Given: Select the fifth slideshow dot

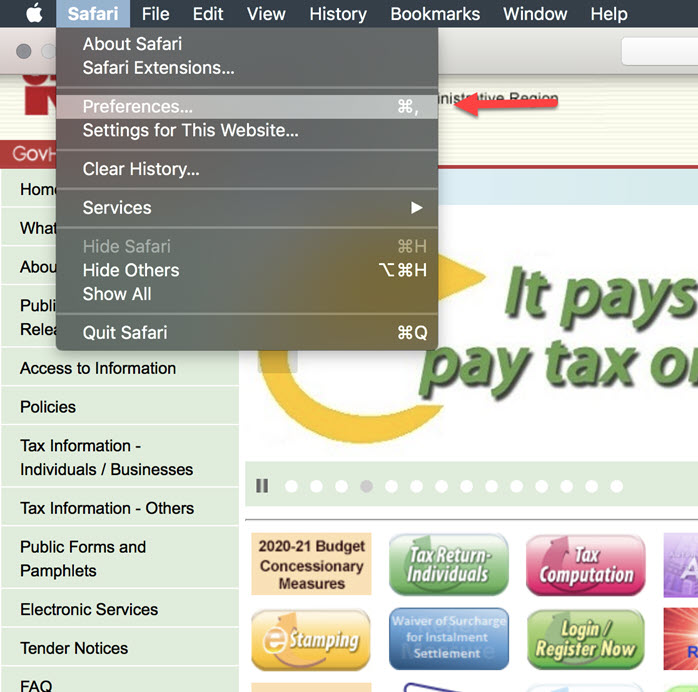Looking at the screenshot, I should (391, 486).
